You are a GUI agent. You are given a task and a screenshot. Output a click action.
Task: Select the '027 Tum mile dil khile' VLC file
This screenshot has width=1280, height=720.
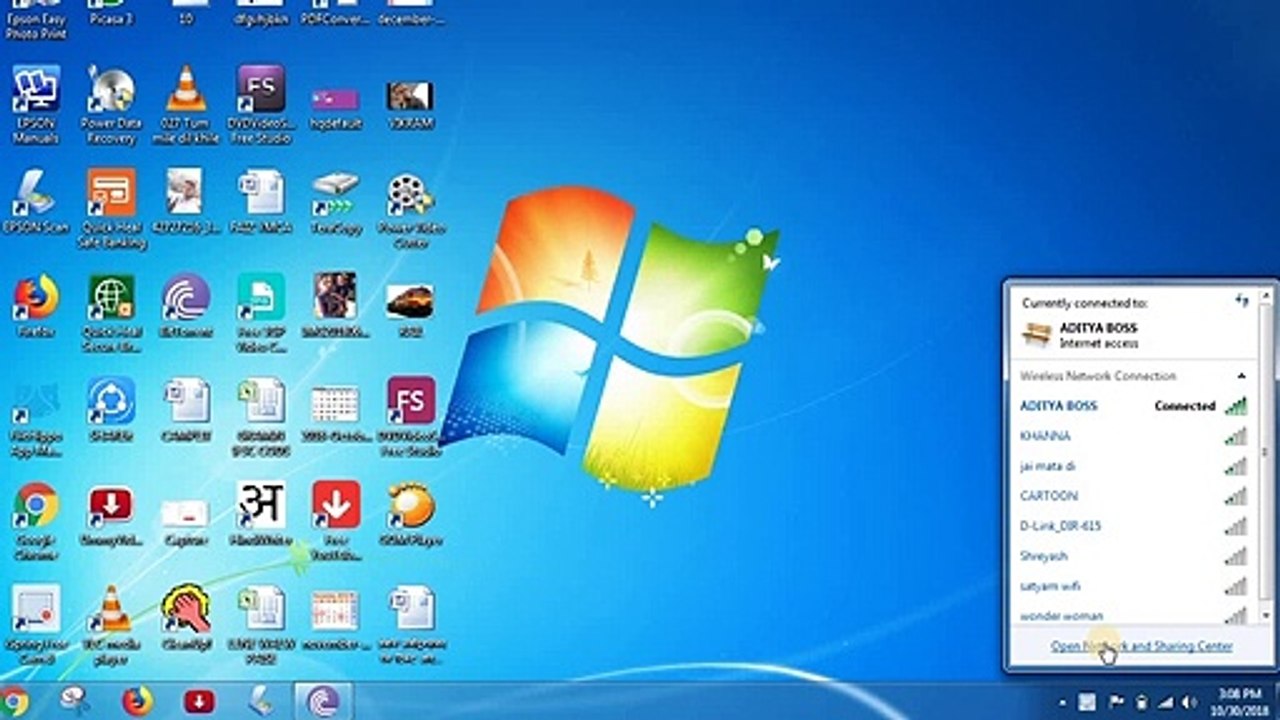point(186,104)
